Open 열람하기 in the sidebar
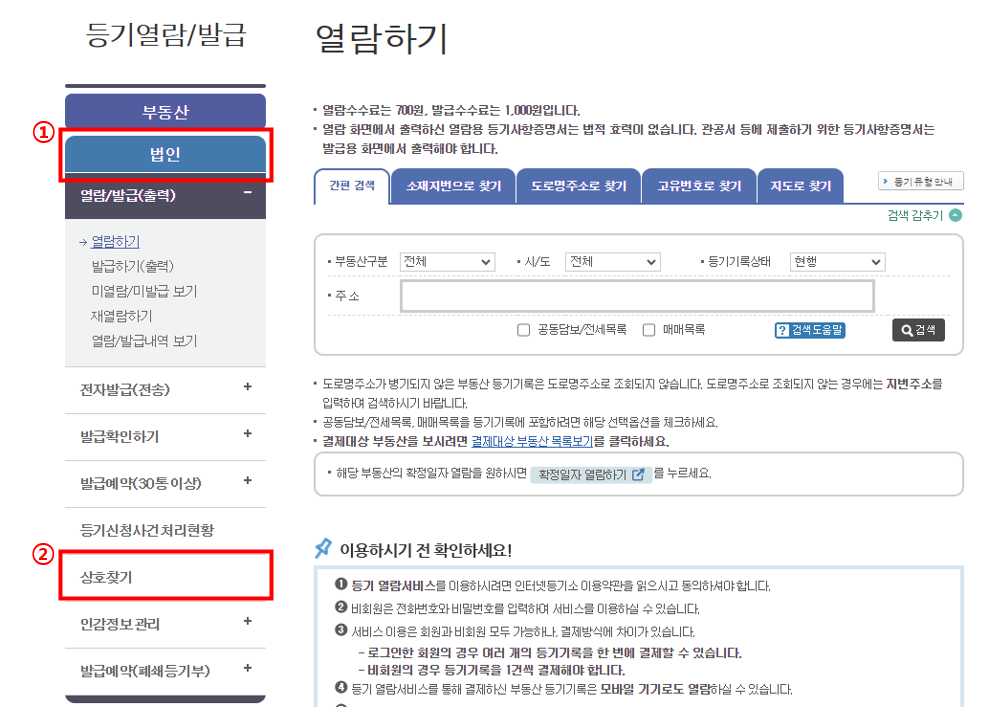 (115, 242)
